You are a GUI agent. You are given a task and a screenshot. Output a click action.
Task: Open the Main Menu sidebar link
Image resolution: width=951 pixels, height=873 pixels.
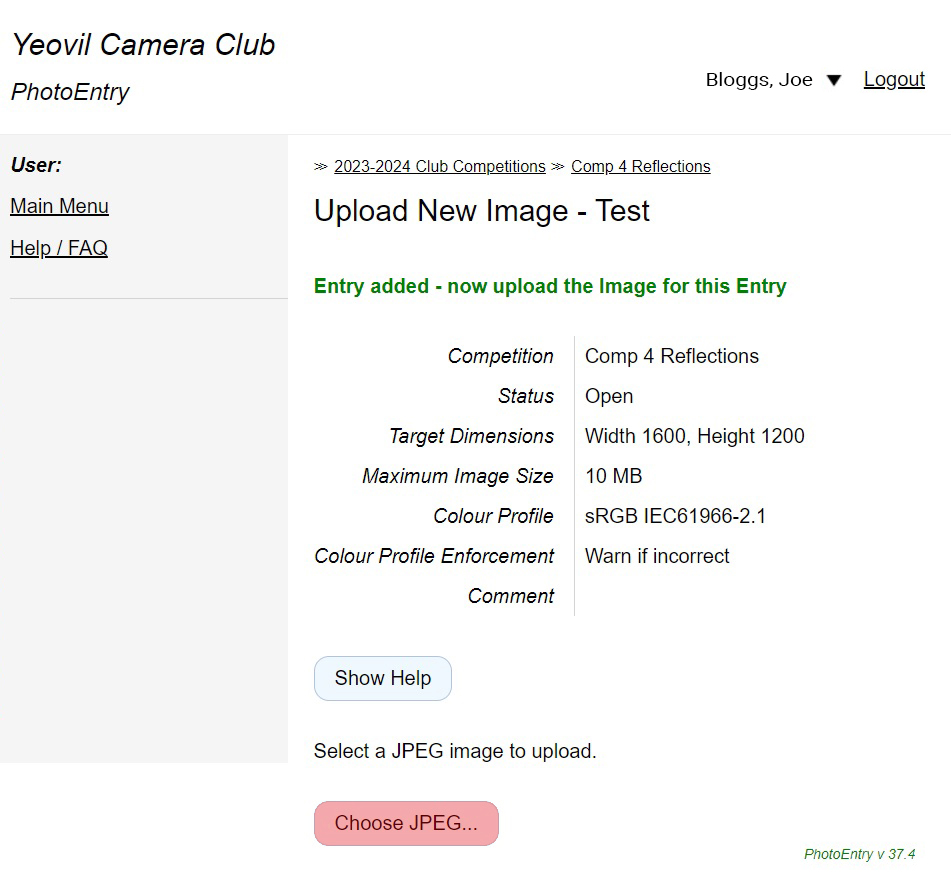pyautogui.click(x=59, y=206)
